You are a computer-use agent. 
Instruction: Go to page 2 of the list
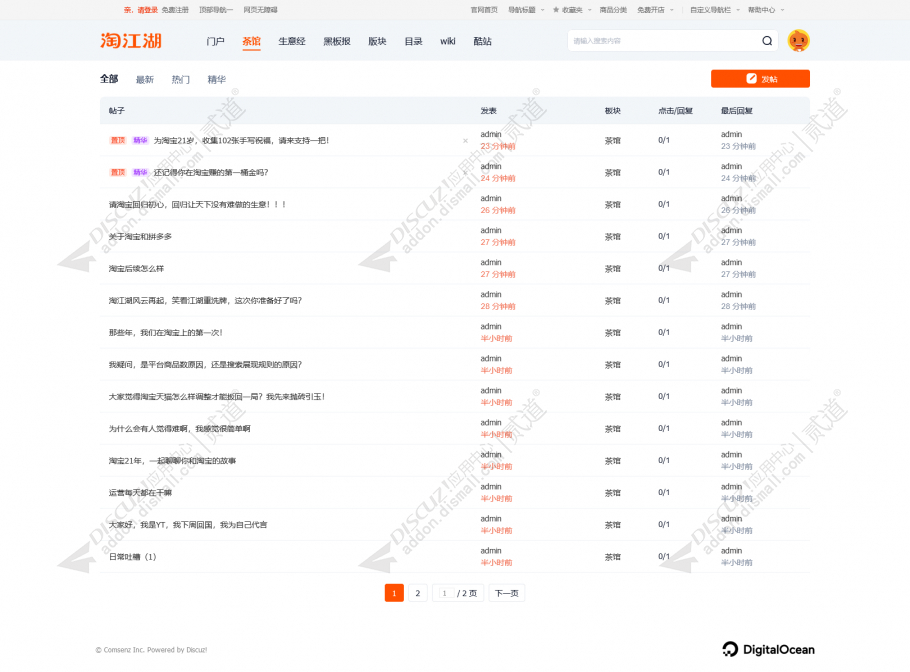click(418, 593)
